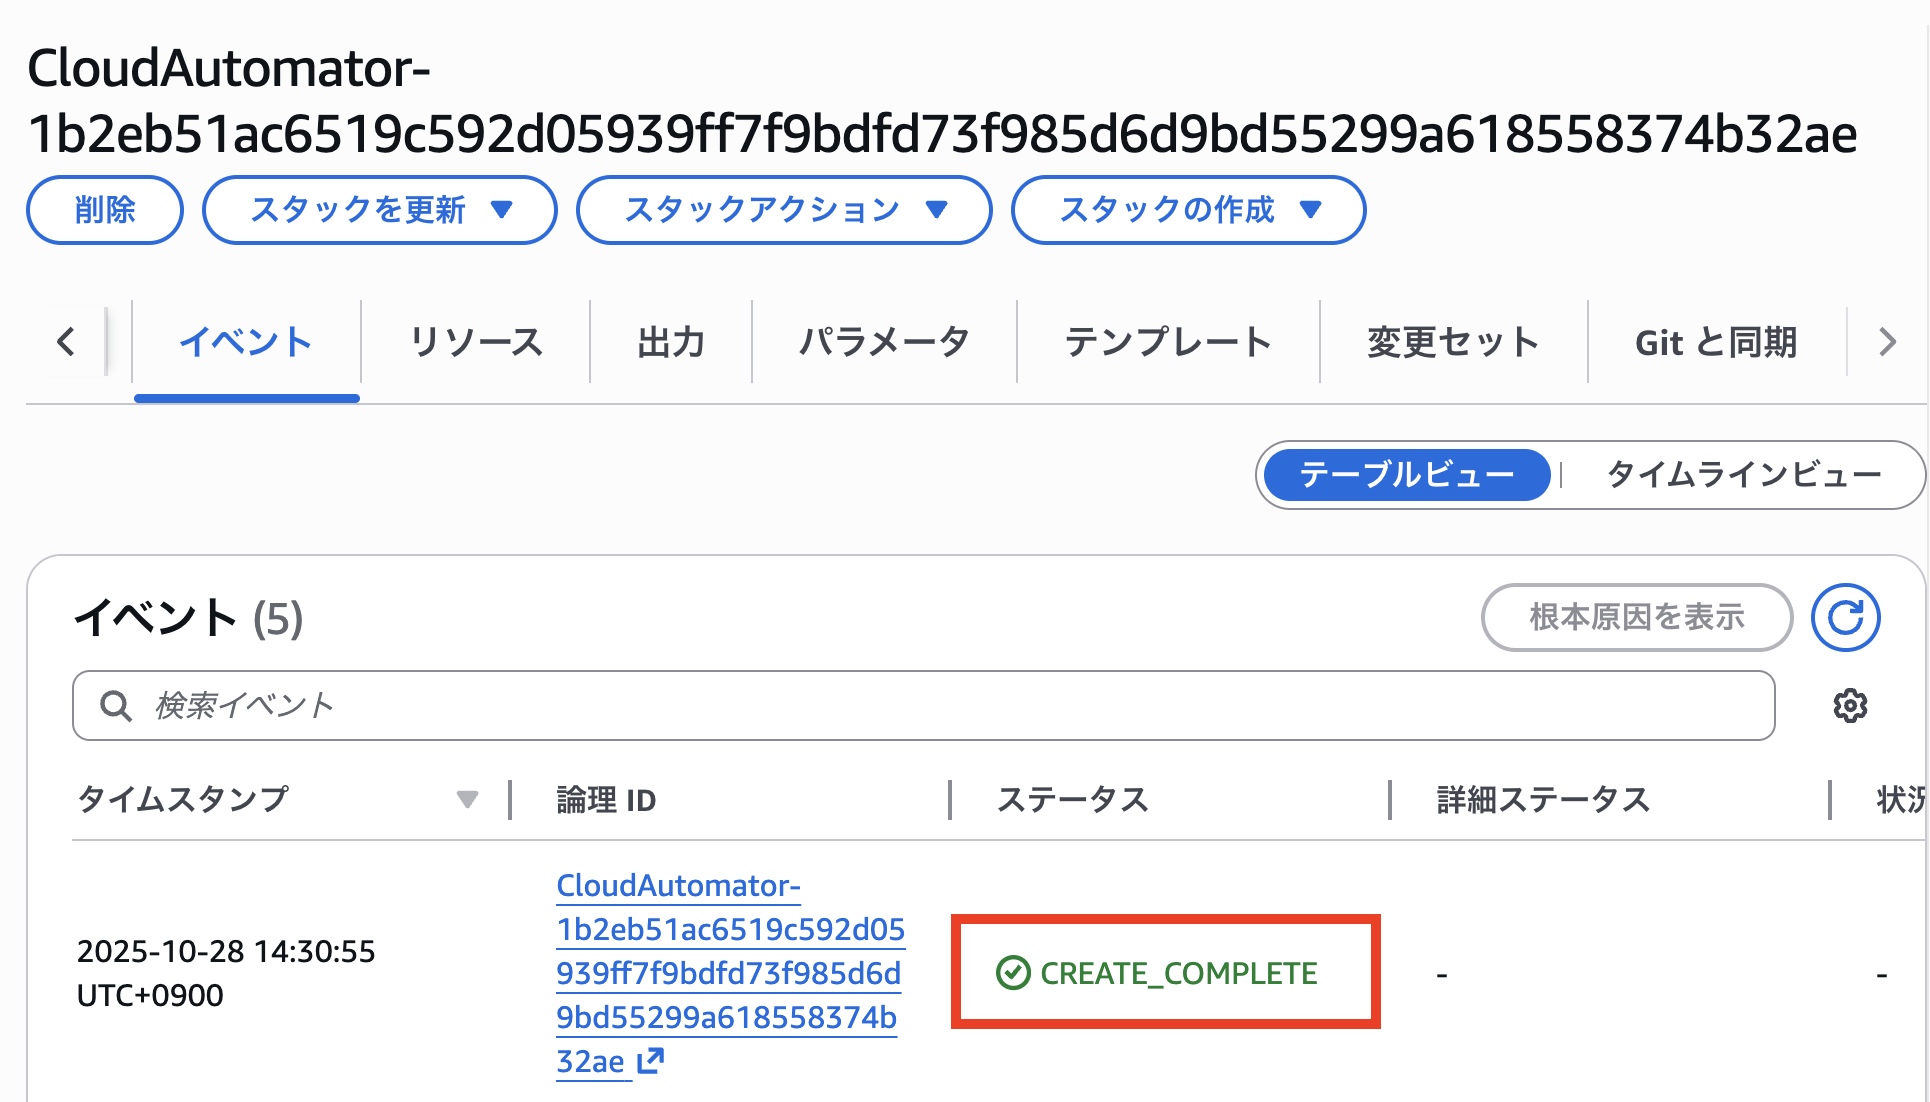1930x1102 pixels.
Task: Open the リソース tab
Action: click(476, 342)
